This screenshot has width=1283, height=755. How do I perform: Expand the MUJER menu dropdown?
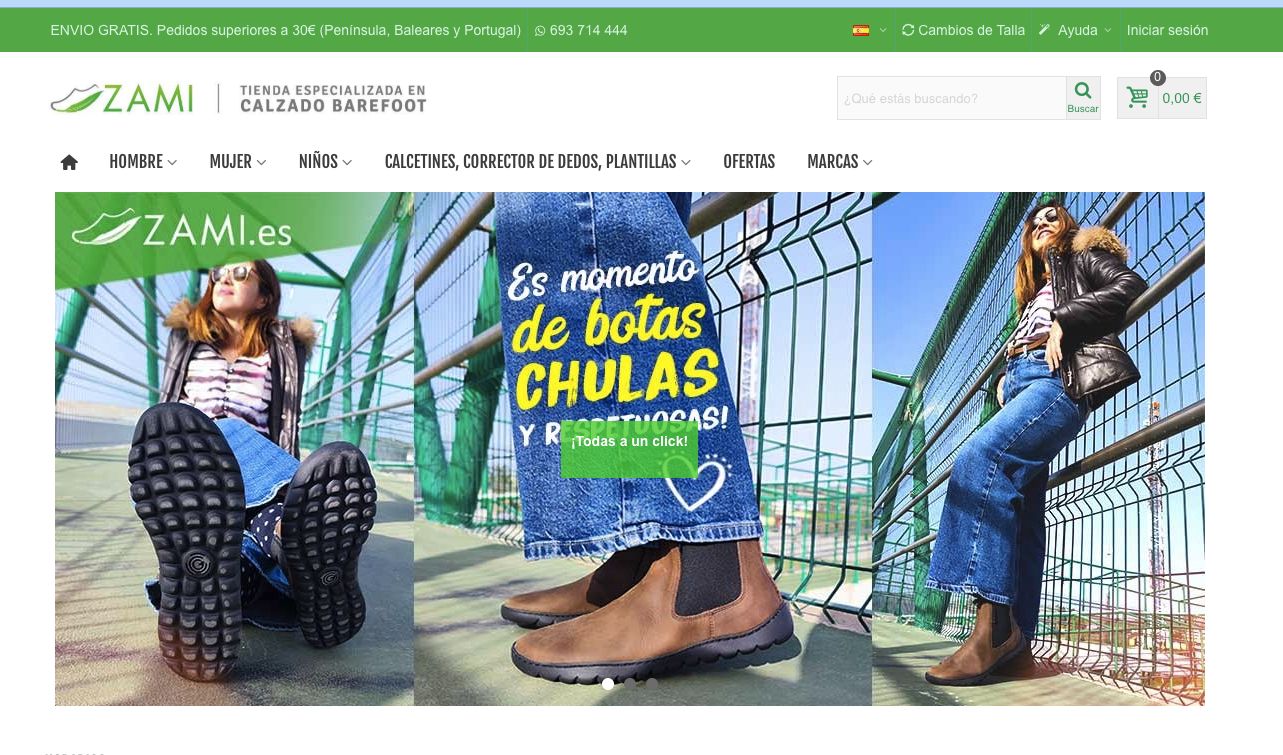[x=238, y=162]
